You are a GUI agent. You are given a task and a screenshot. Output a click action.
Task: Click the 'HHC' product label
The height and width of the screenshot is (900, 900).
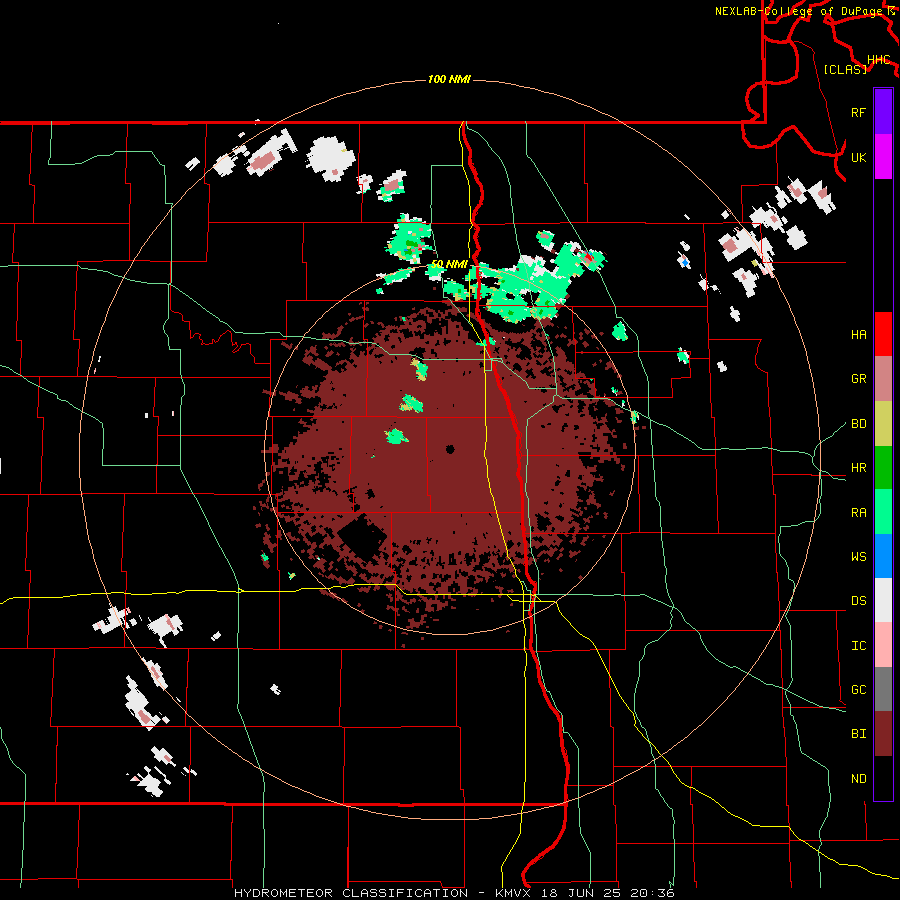878,60
